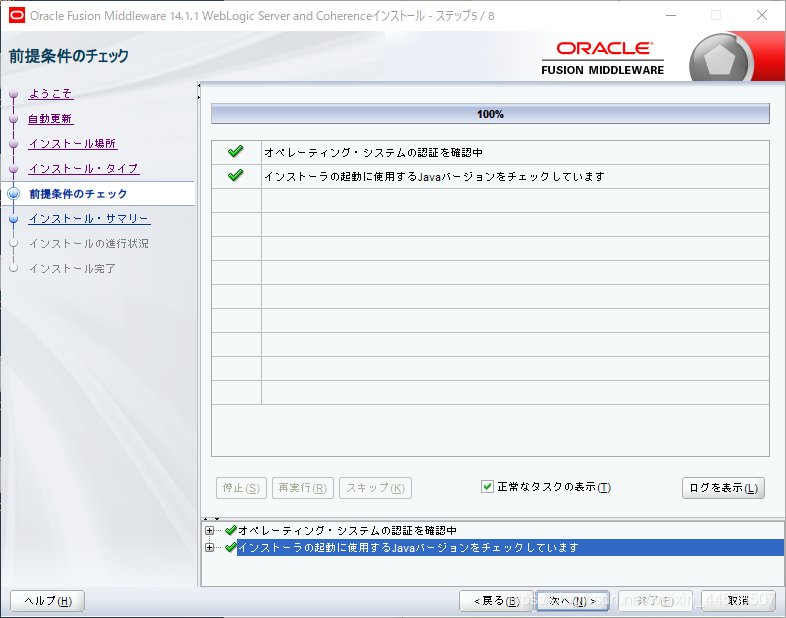
Task: Go to ようこそ step
Action: pos(51,94)
